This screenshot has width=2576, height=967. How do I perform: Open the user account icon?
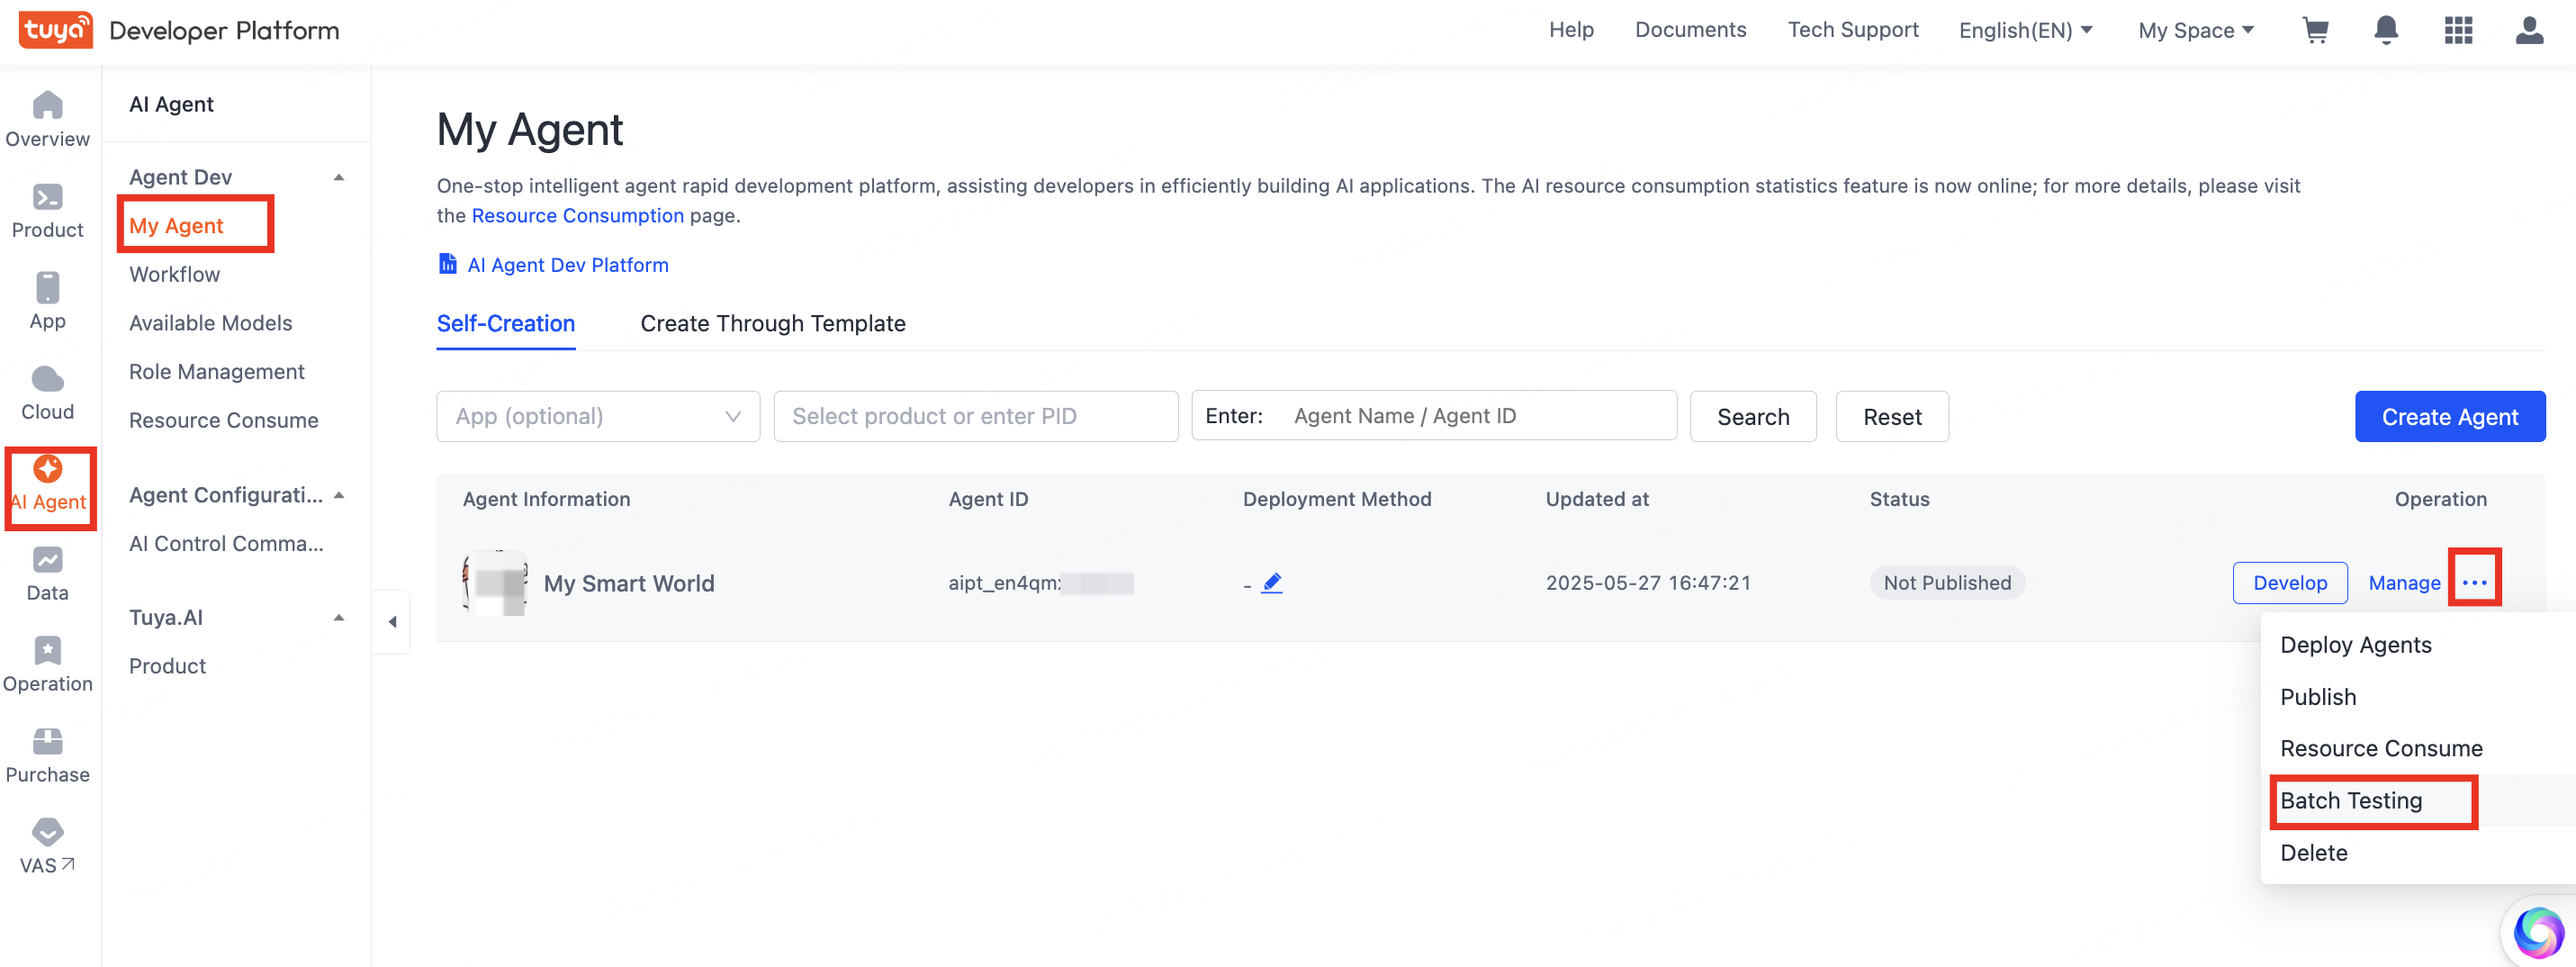point(2529,30)
